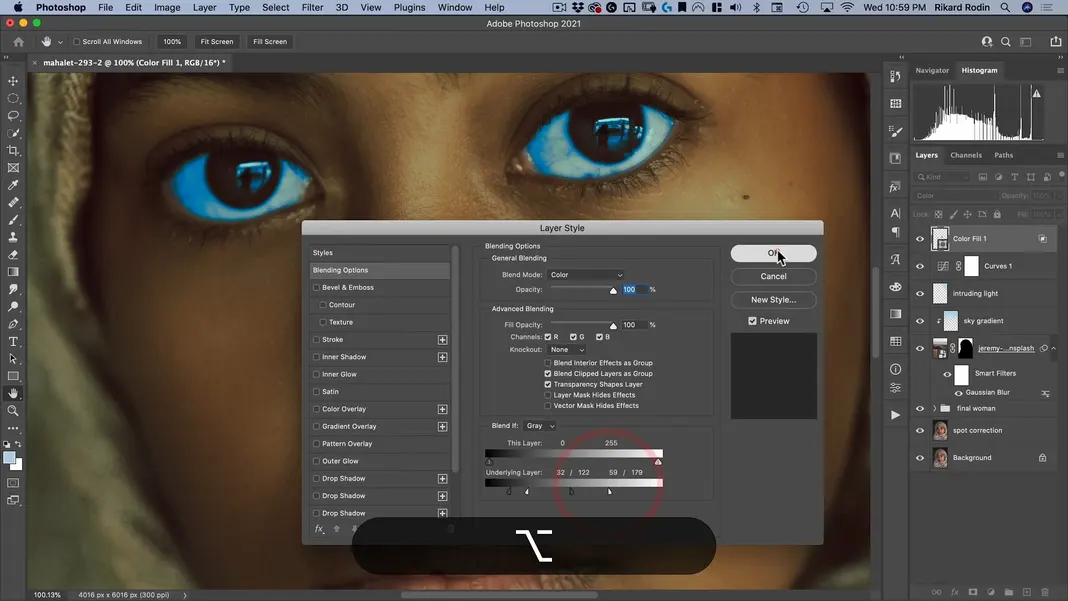
Task: Select the Elliptical Marquee tool
Action: tap(13, 98)
